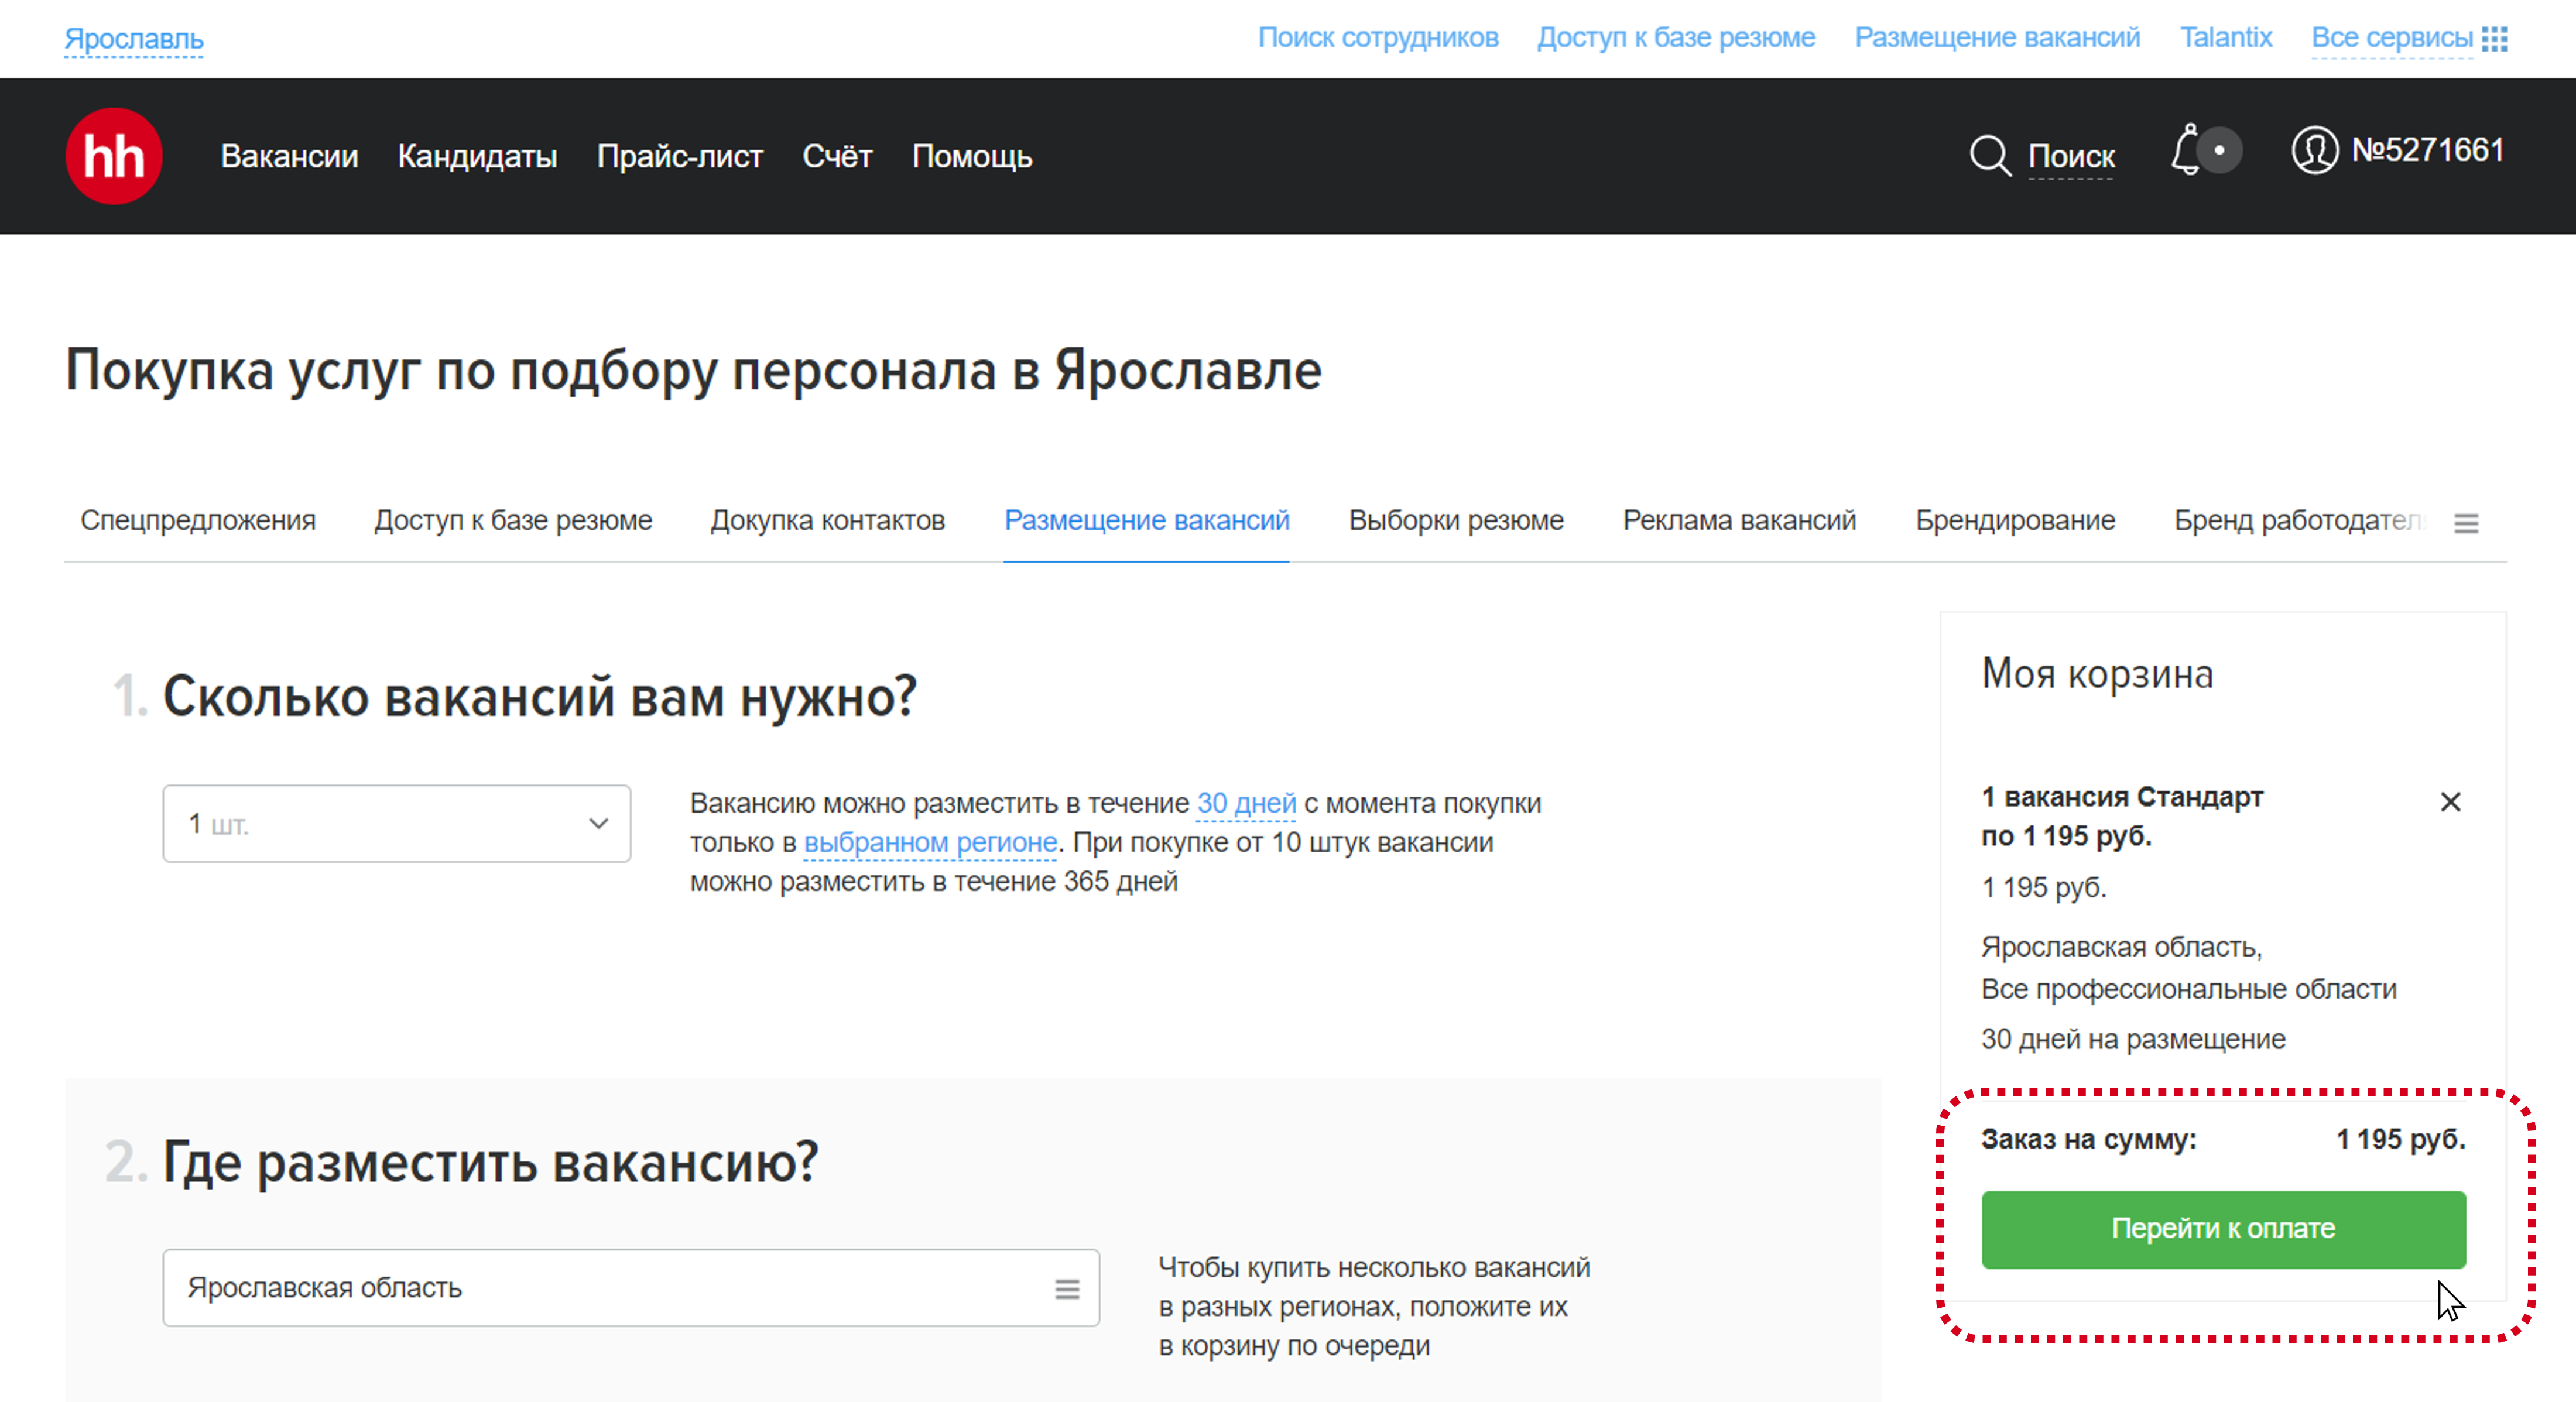2576x1402 pixels.
Task: Change city via Ярославль link
Action: (134, 39)
